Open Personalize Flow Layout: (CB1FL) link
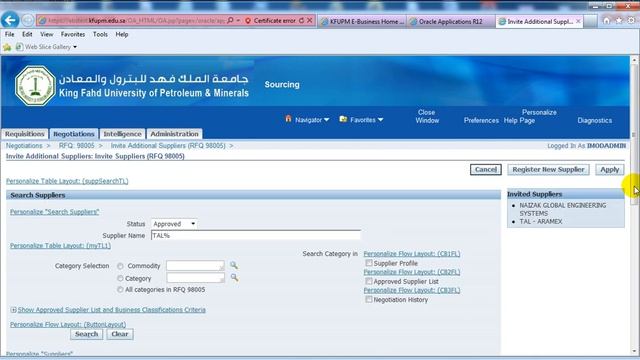 tap(412, 253)
